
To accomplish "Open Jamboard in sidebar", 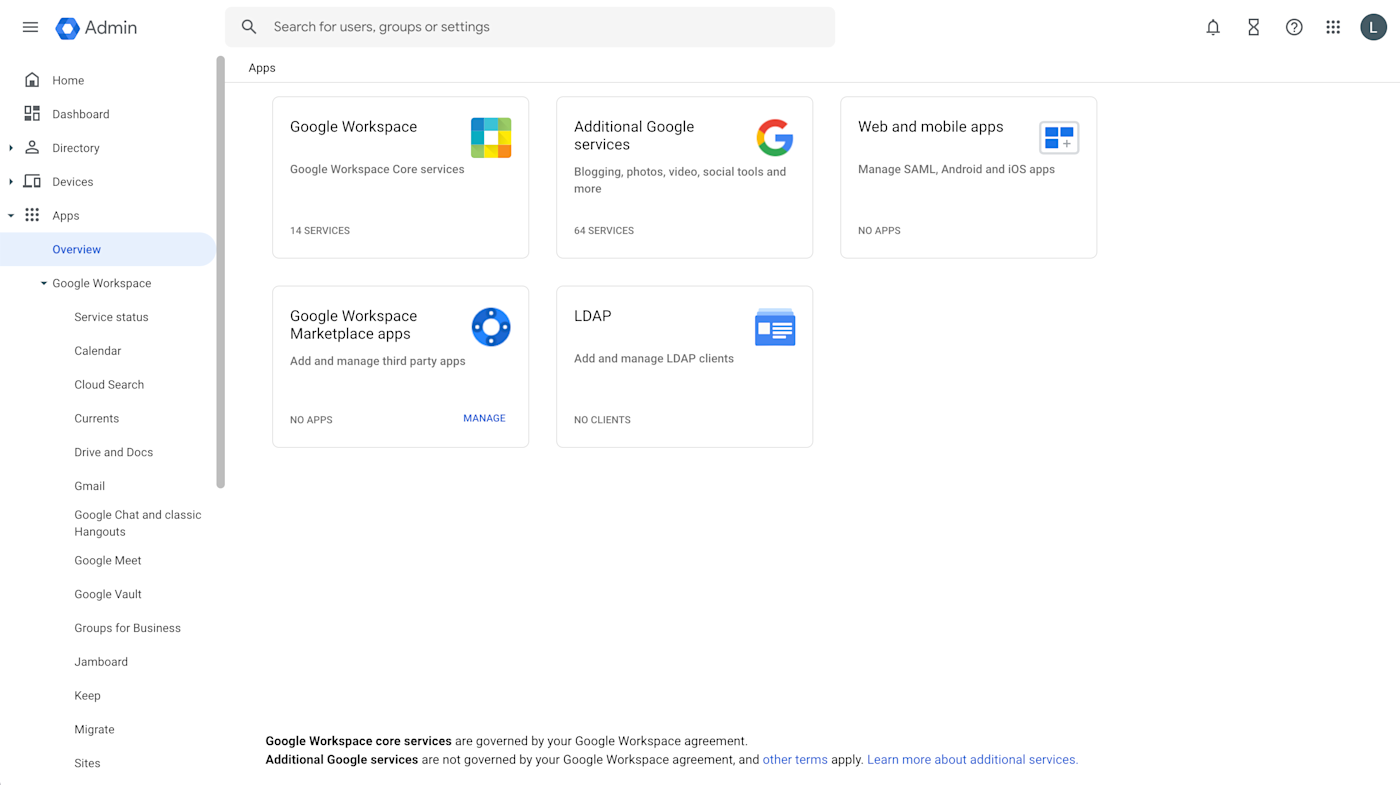I will coord(101,662).
